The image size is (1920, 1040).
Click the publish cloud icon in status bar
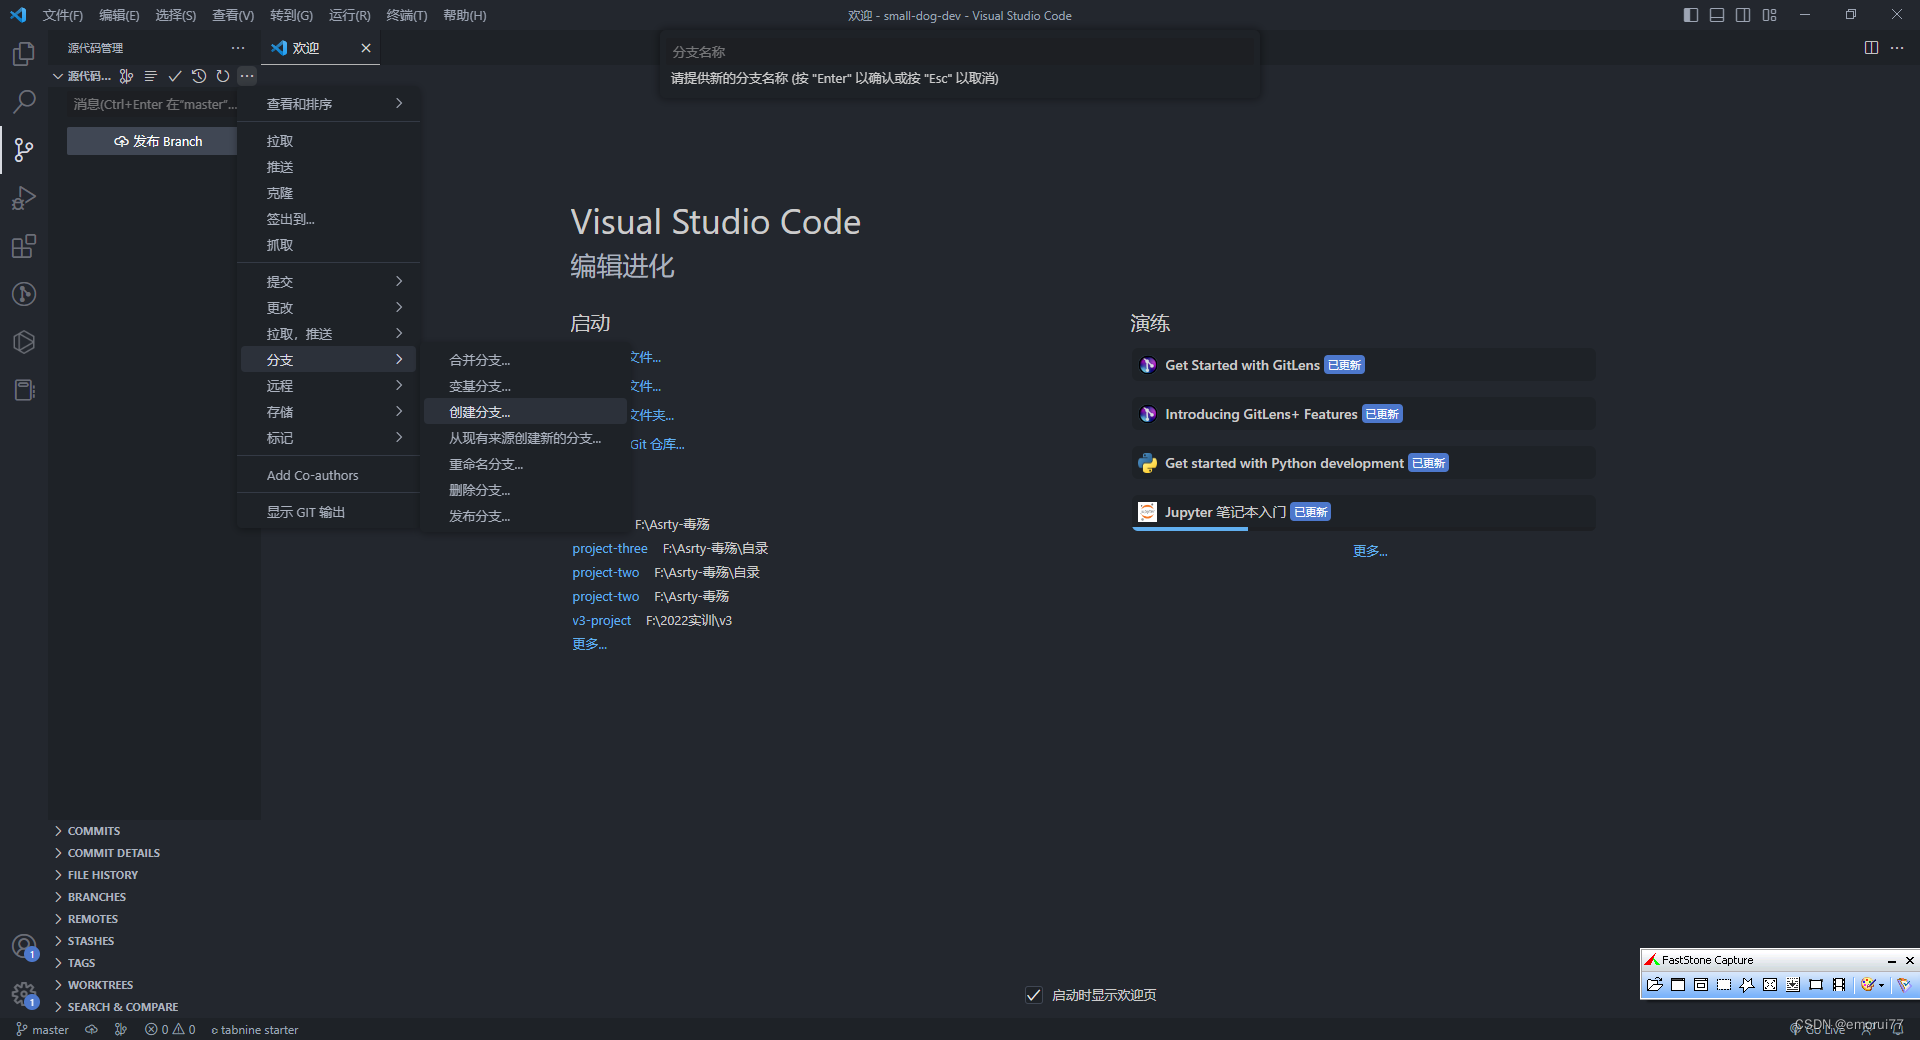pyautogui.click(x=91, y=1029)
